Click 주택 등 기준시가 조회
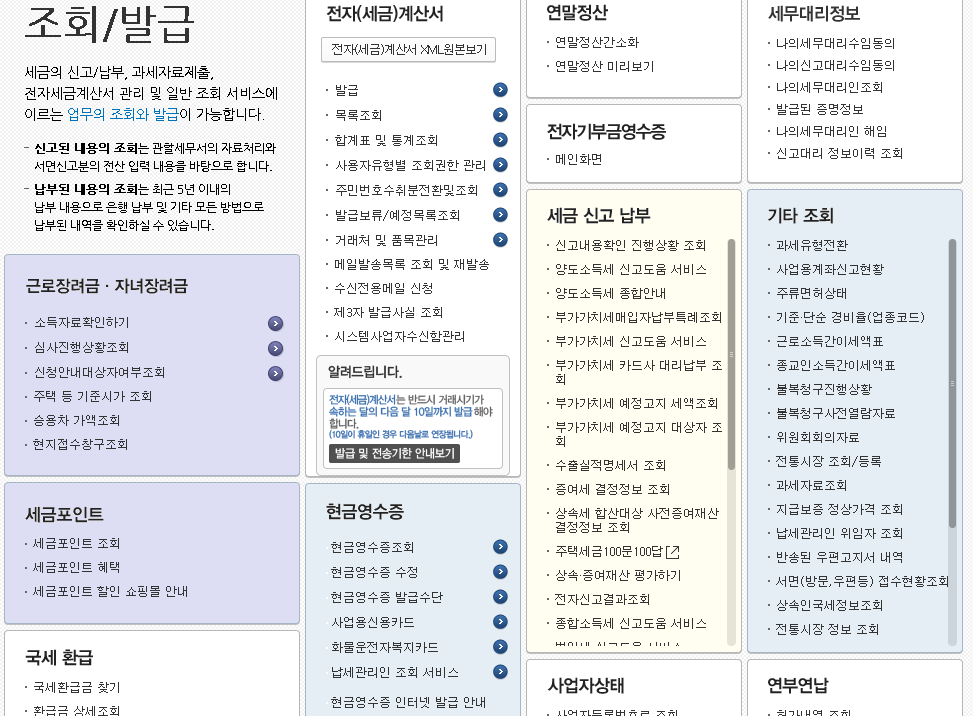The height and width of the screenshot is (716, 973). click(92, 396)
